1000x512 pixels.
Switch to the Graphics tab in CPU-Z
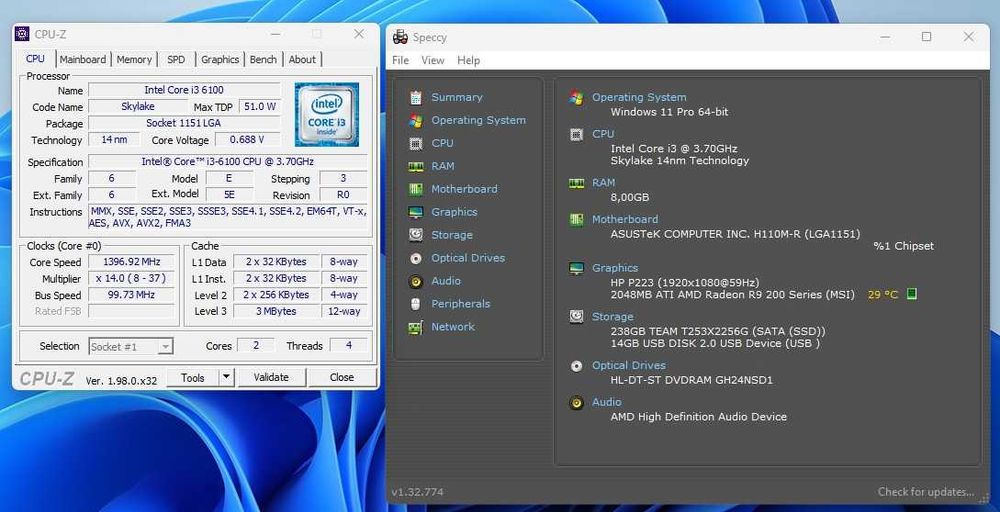tap(220, 59)
